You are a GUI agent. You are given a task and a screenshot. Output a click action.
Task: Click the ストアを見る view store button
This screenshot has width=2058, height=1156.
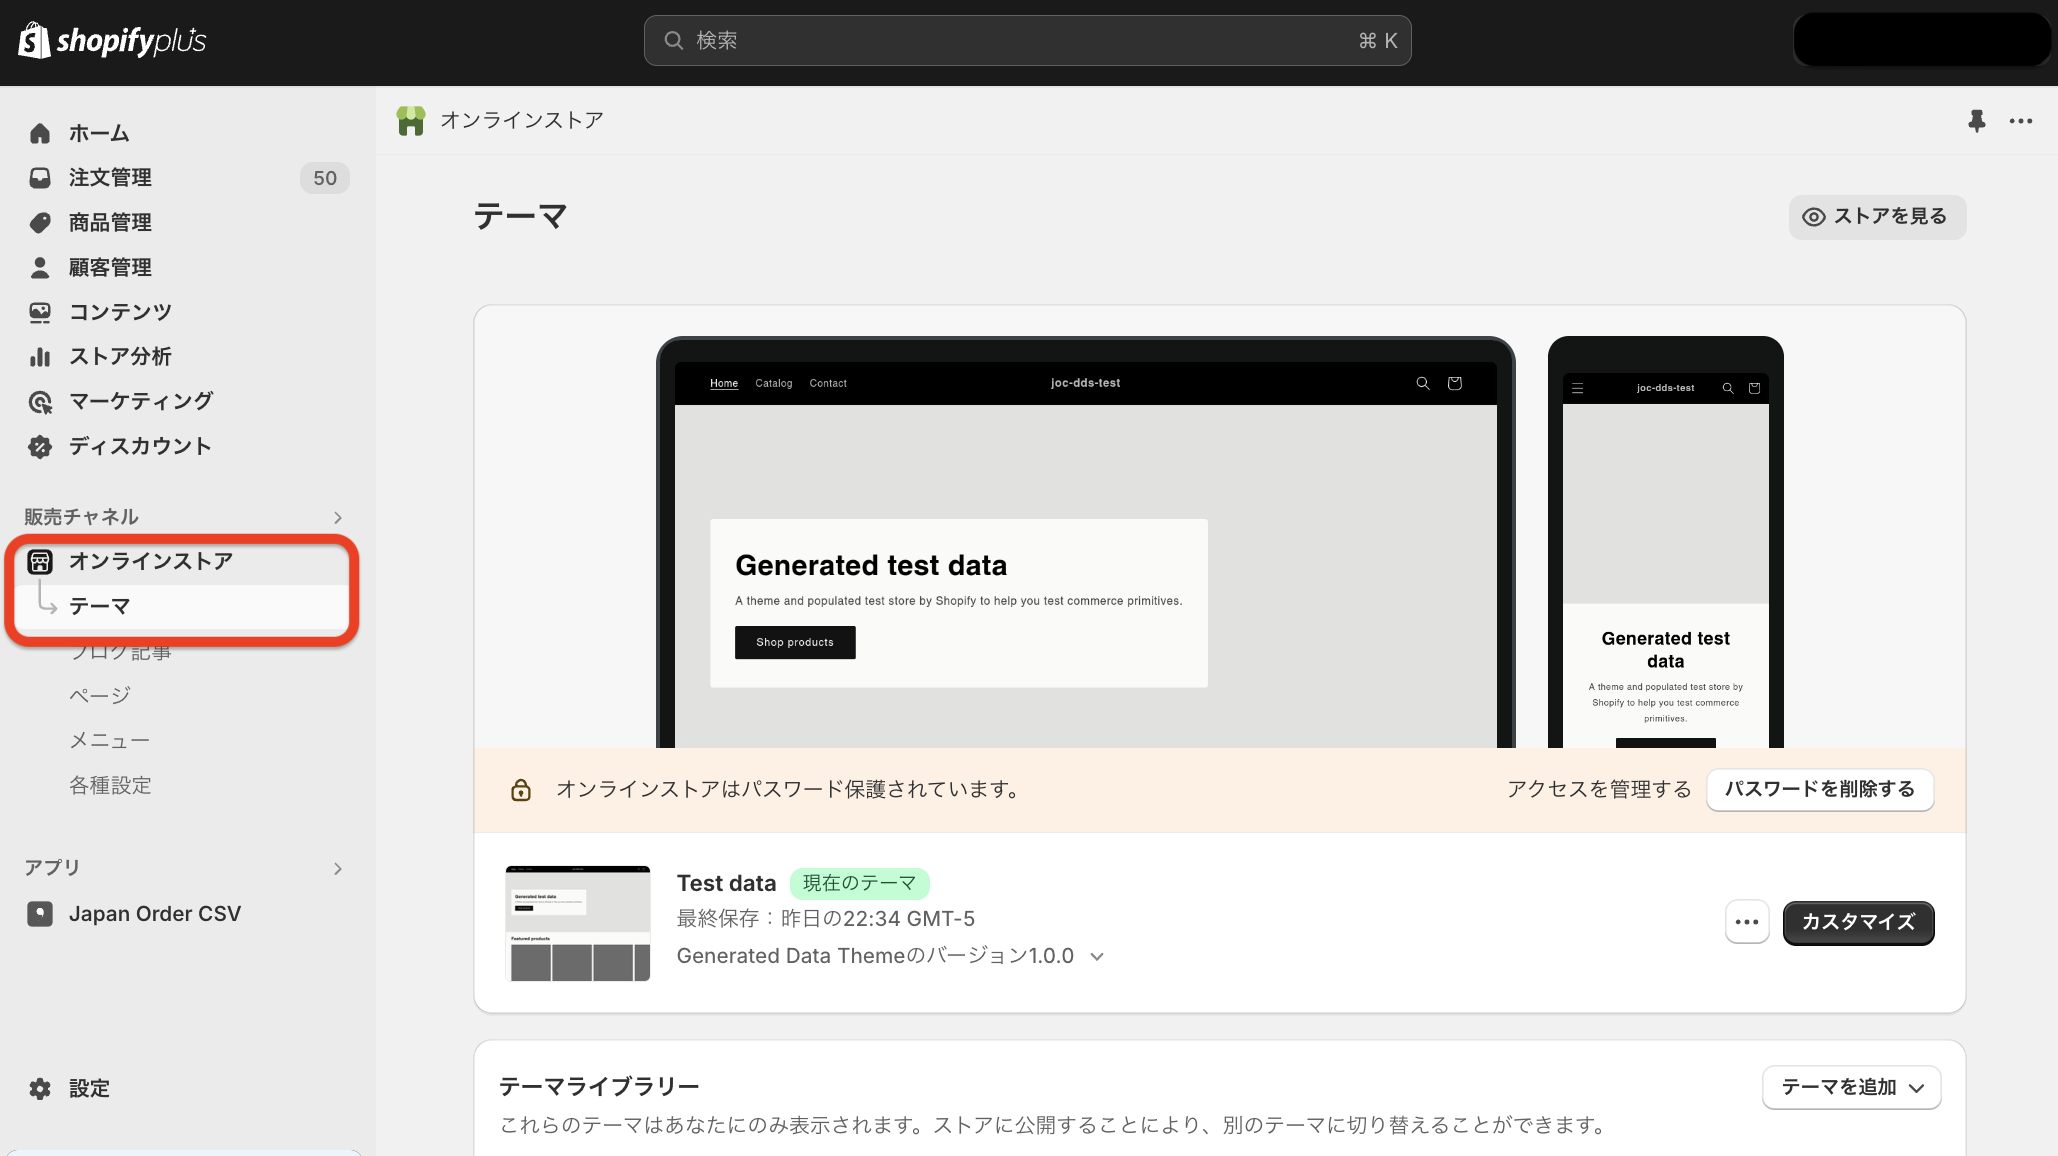click(1877, 217)
